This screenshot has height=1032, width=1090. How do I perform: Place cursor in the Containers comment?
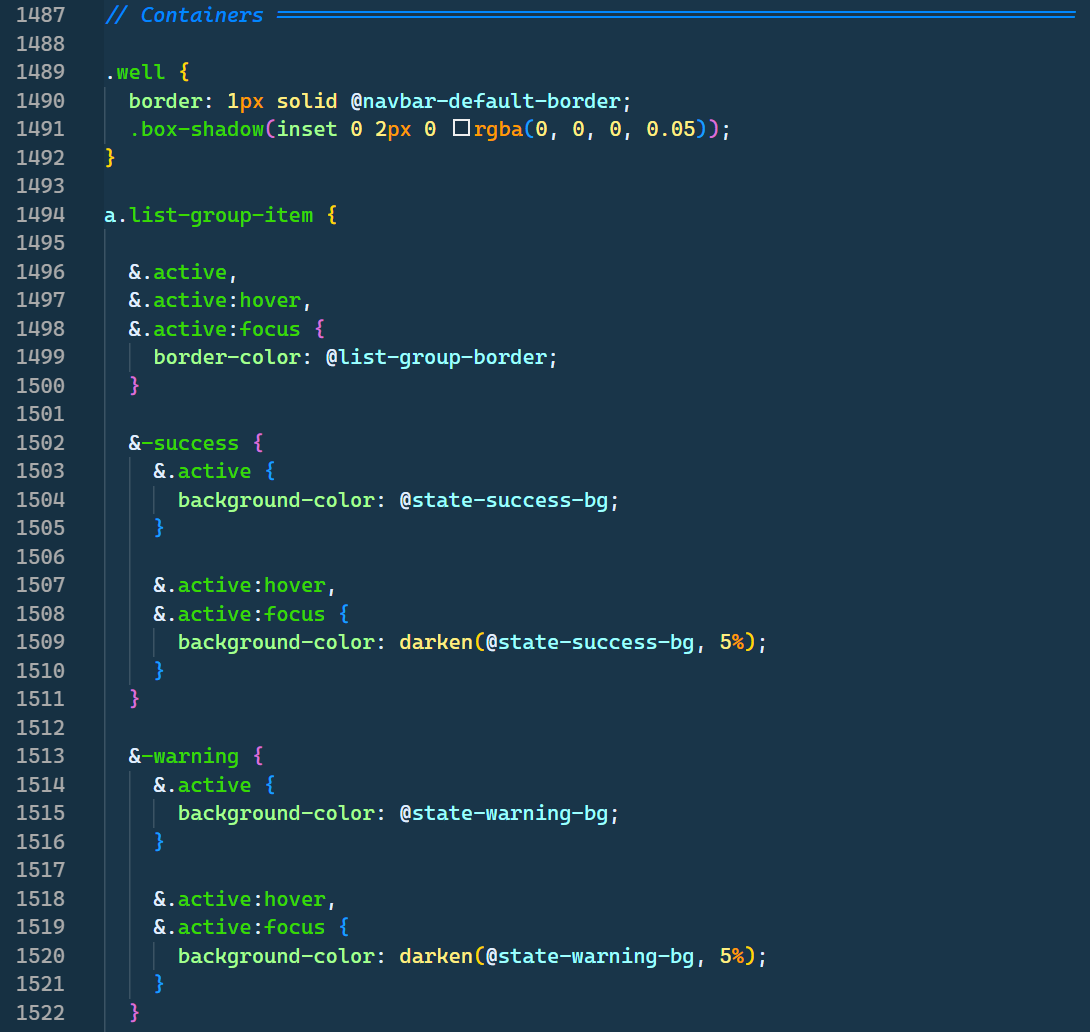(x=201, y=15)
